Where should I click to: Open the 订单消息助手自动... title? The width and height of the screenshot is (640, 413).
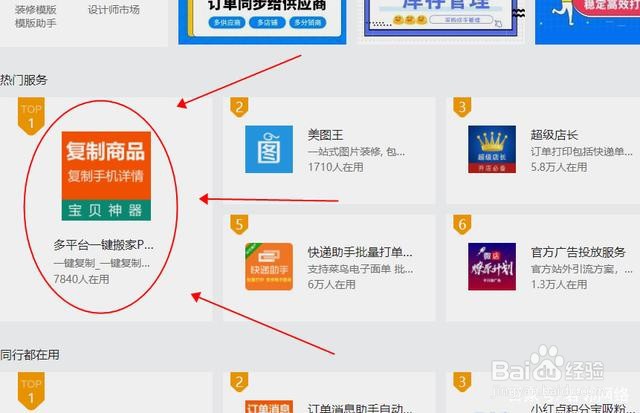360,408
